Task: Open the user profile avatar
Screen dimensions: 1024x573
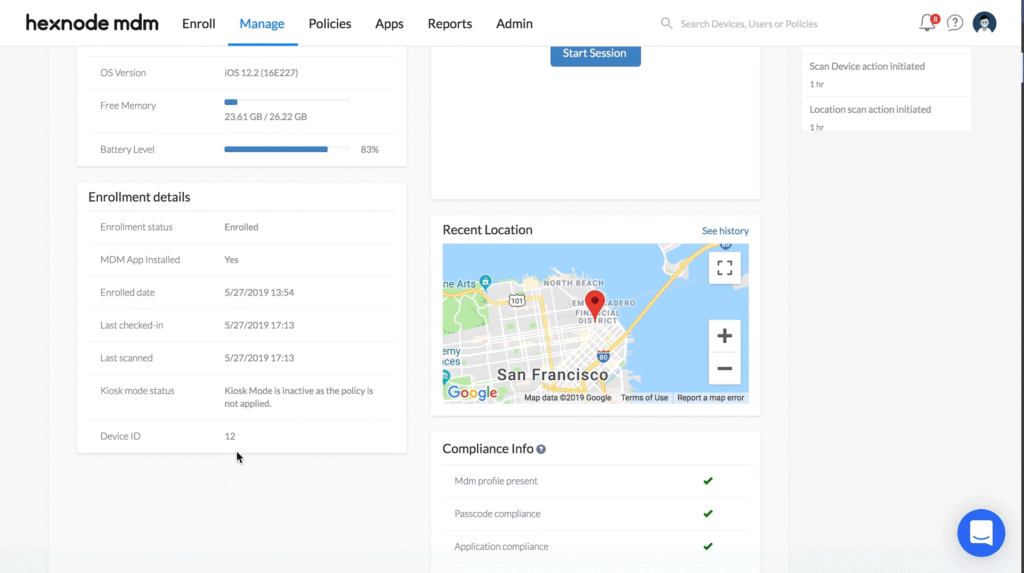Action: (x=984, y=23)
